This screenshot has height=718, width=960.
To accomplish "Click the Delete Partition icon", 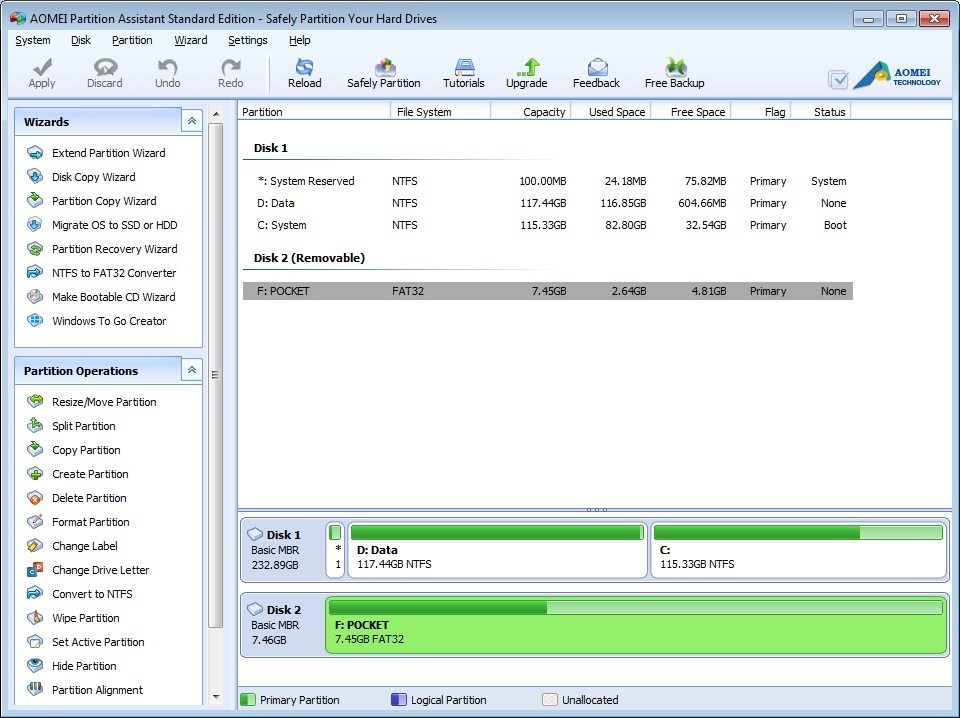I will 35,498.
